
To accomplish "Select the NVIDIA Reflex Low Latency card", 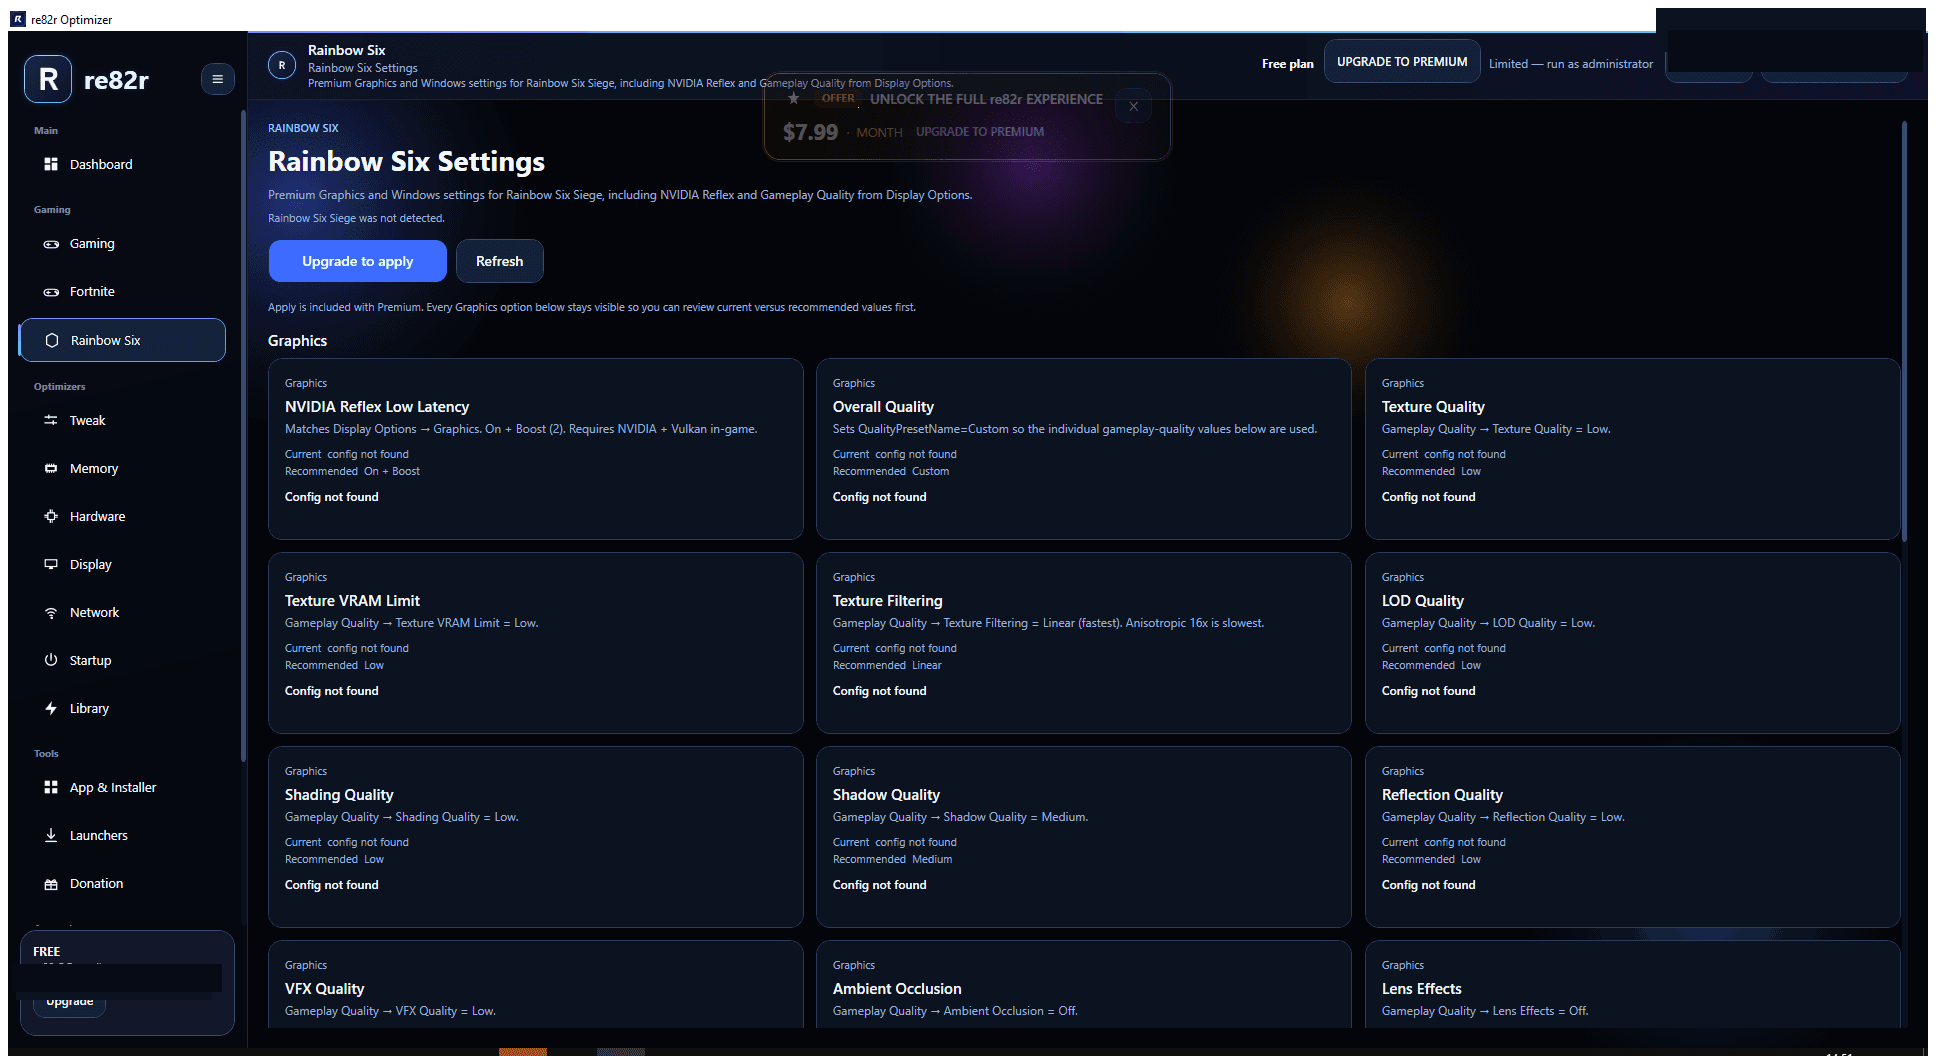I will [x=535, y=448].
